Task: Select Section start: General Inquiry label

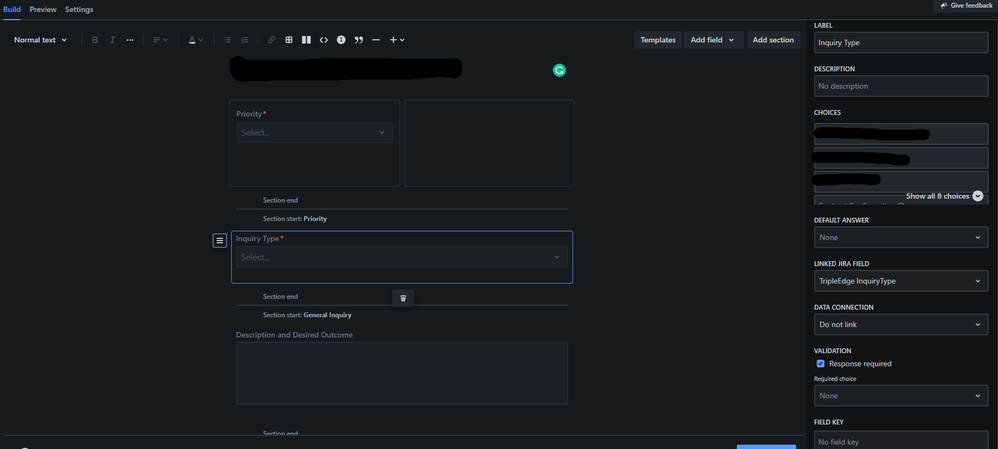Action: (307, 315)
